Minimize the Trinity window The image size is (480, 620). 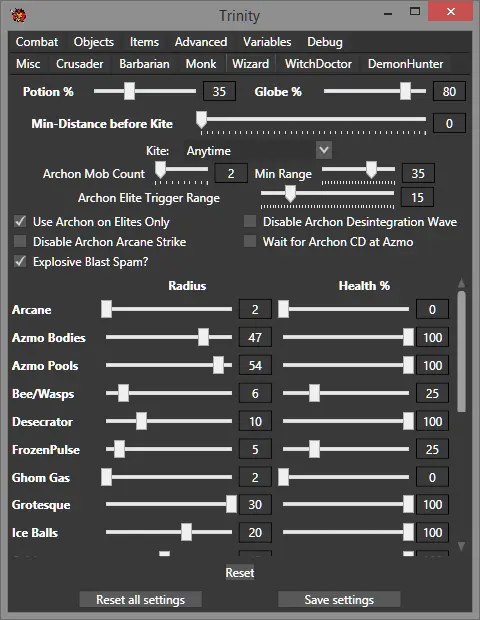tap(388, 13)
